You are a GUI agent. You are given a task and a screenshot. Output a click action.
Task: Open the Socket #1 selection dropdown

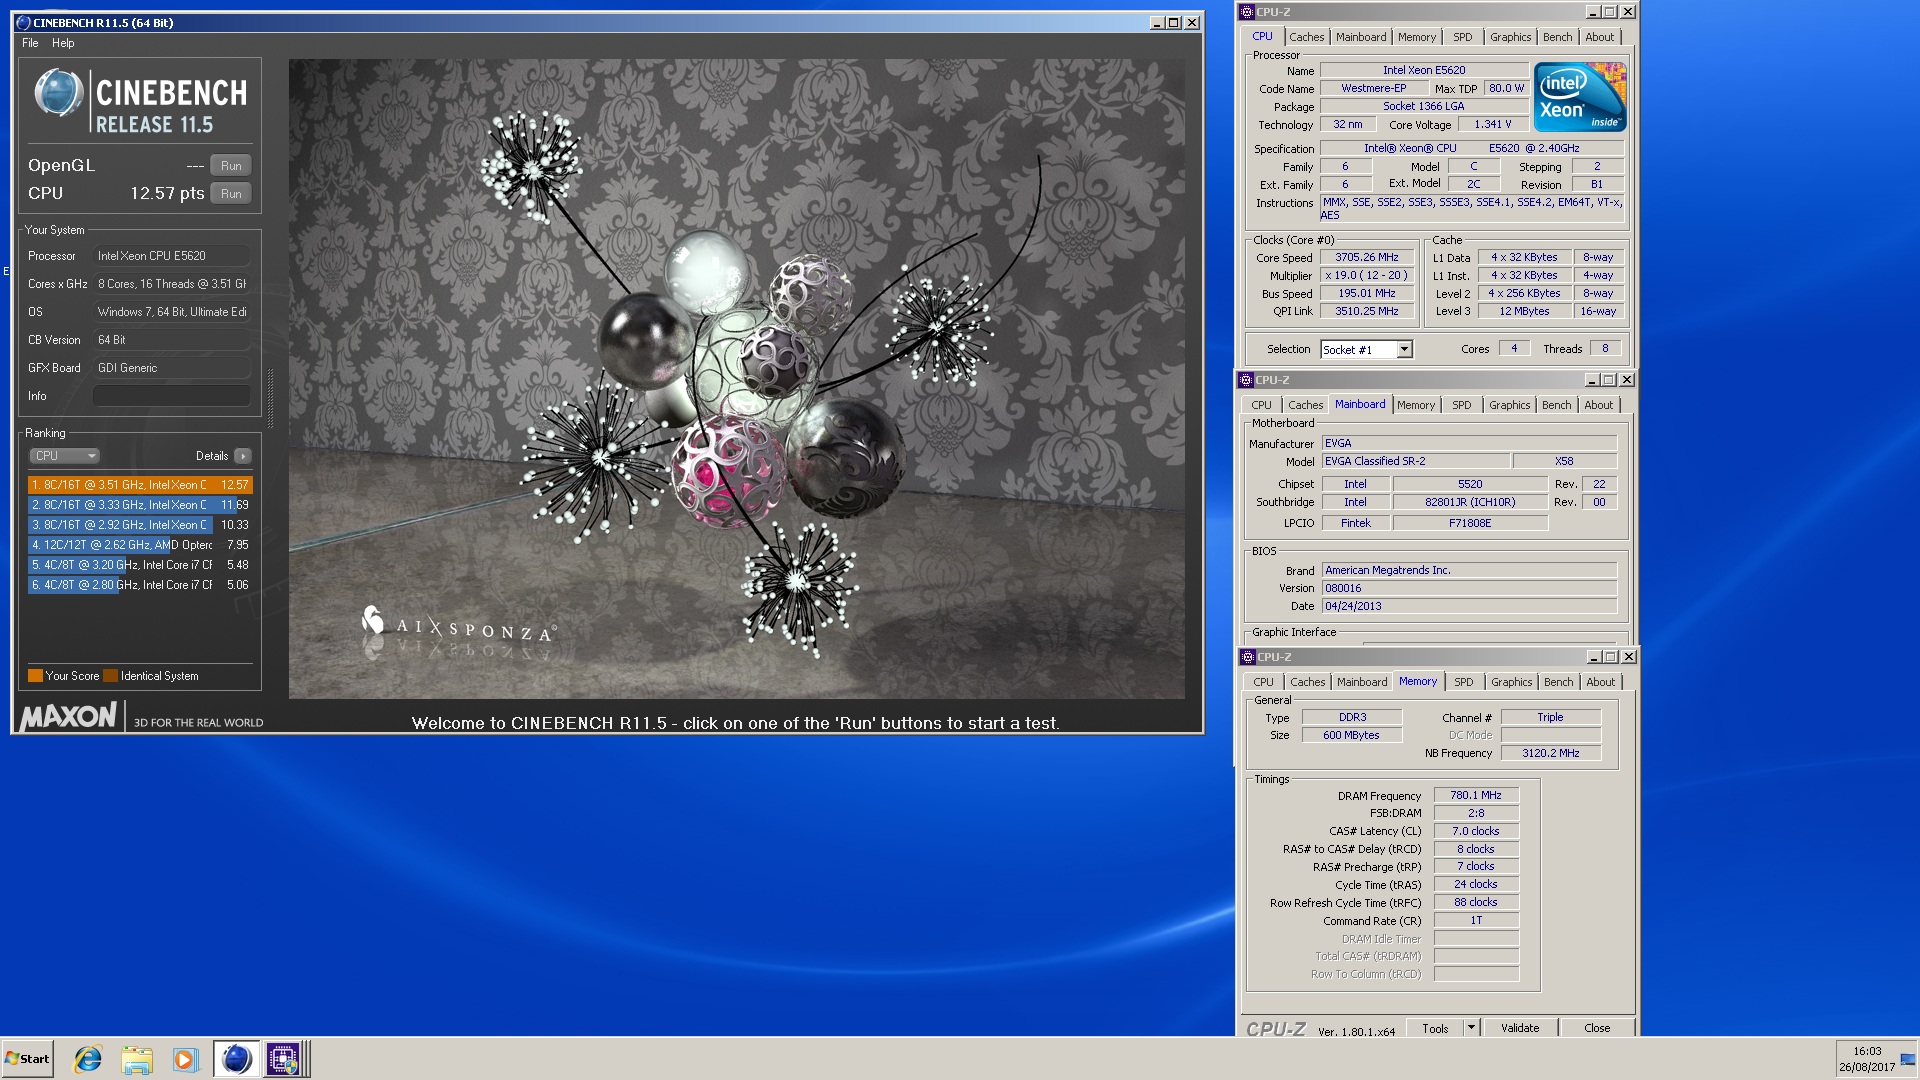(x=1404, y=349)
